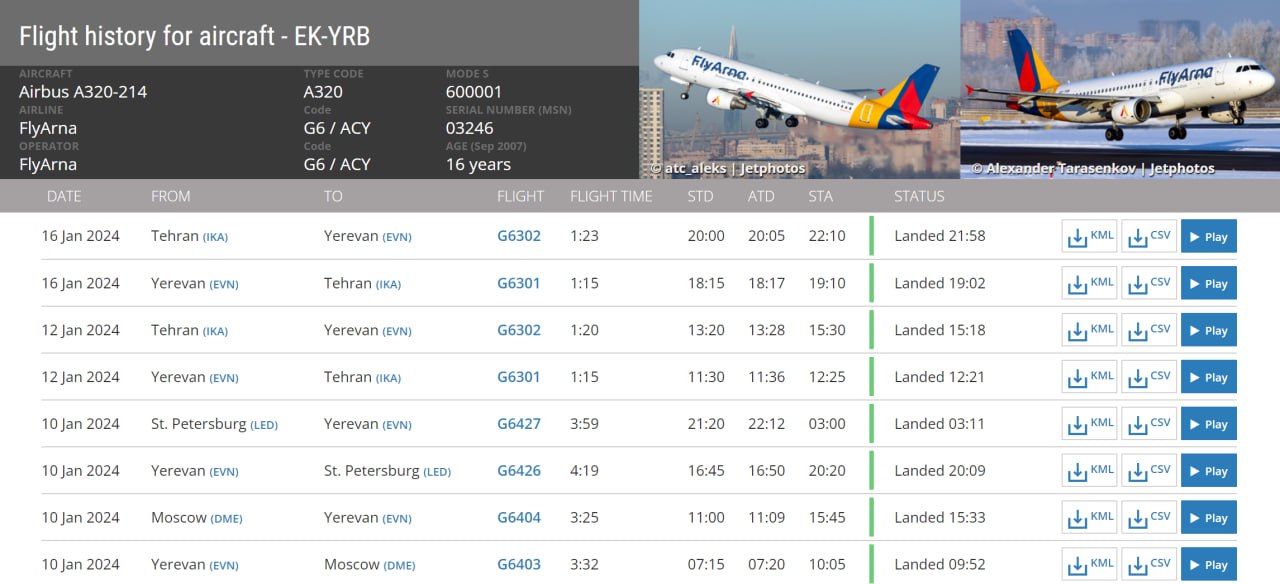Open the atc_aleks takeoff aircraft photo

point(799,90)
